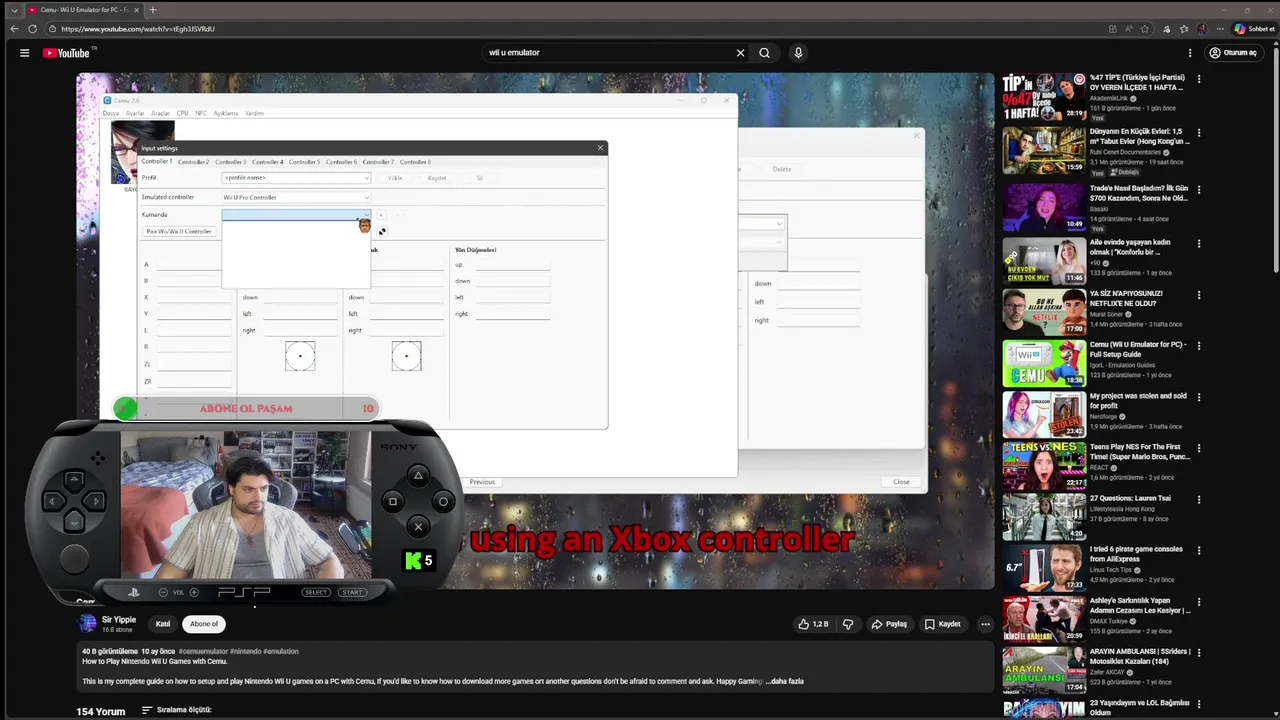Open options menu for Dünyanın En Küçük Evleri video
The width and height of the screenshot is (1280, 720).
(x=1199, y=132)
